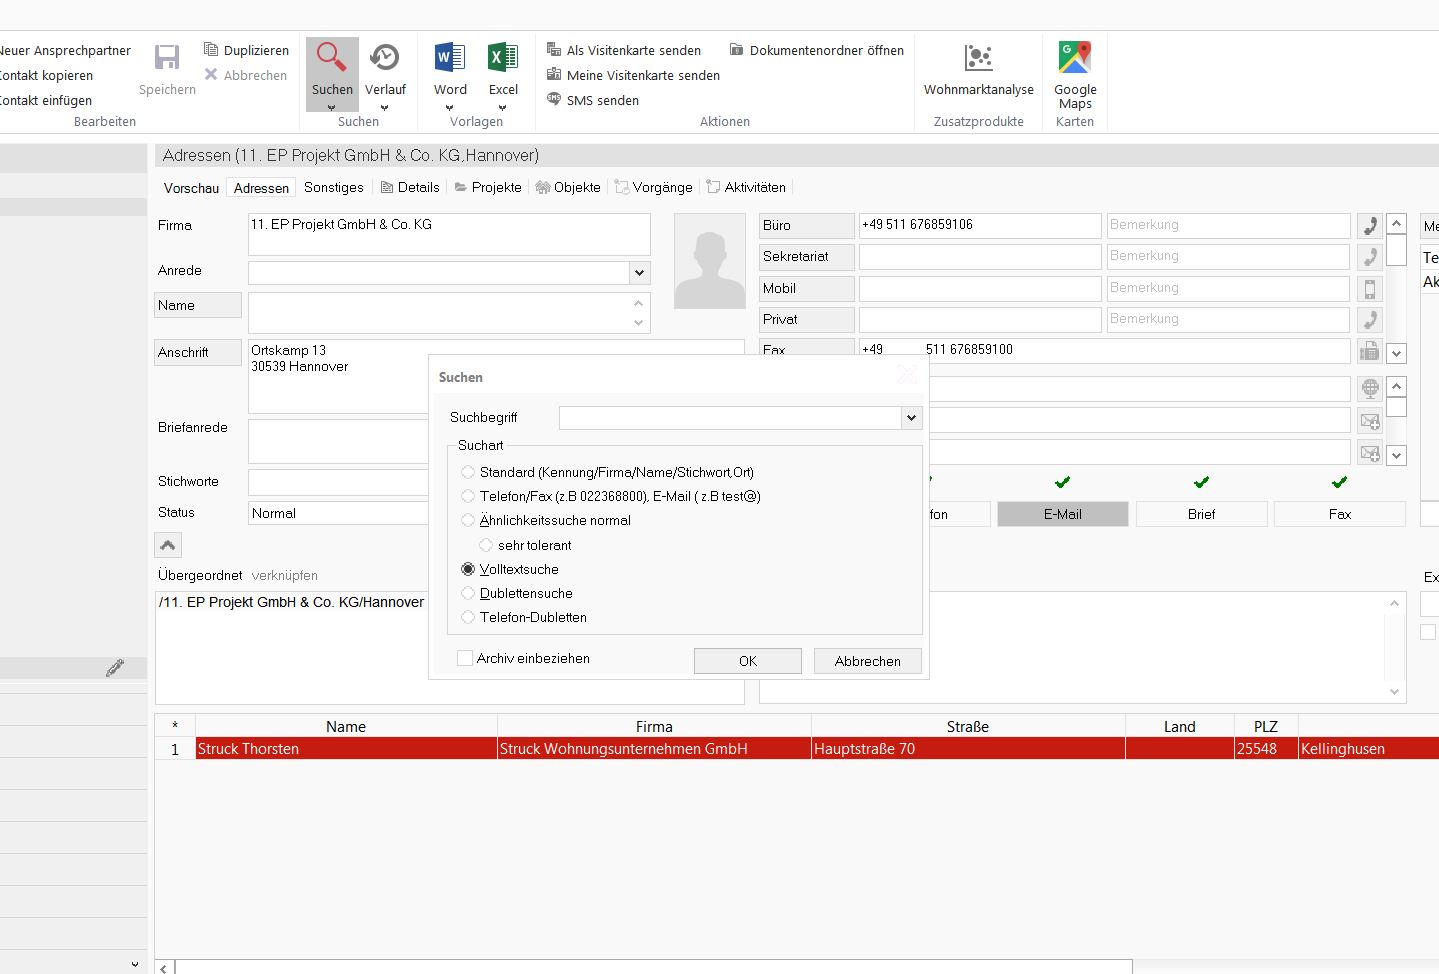Viewport: 1439px width, 974px height.
Task: Open the Word Vorlagen icon
Action: (x=450, y=59)
